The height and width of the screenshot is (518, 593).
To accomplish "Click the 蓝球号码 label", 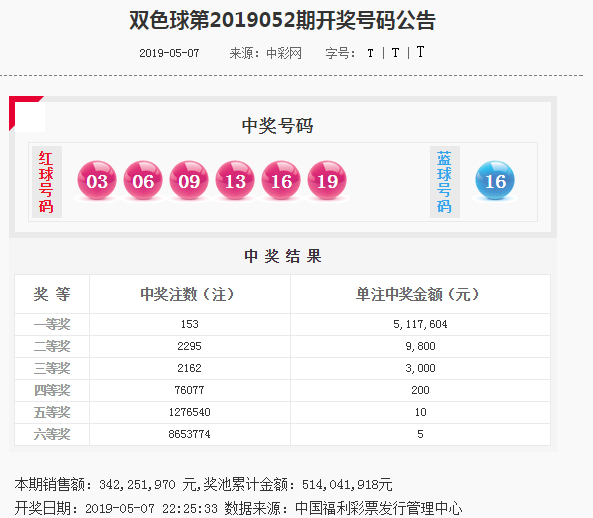I will point(445,182).
